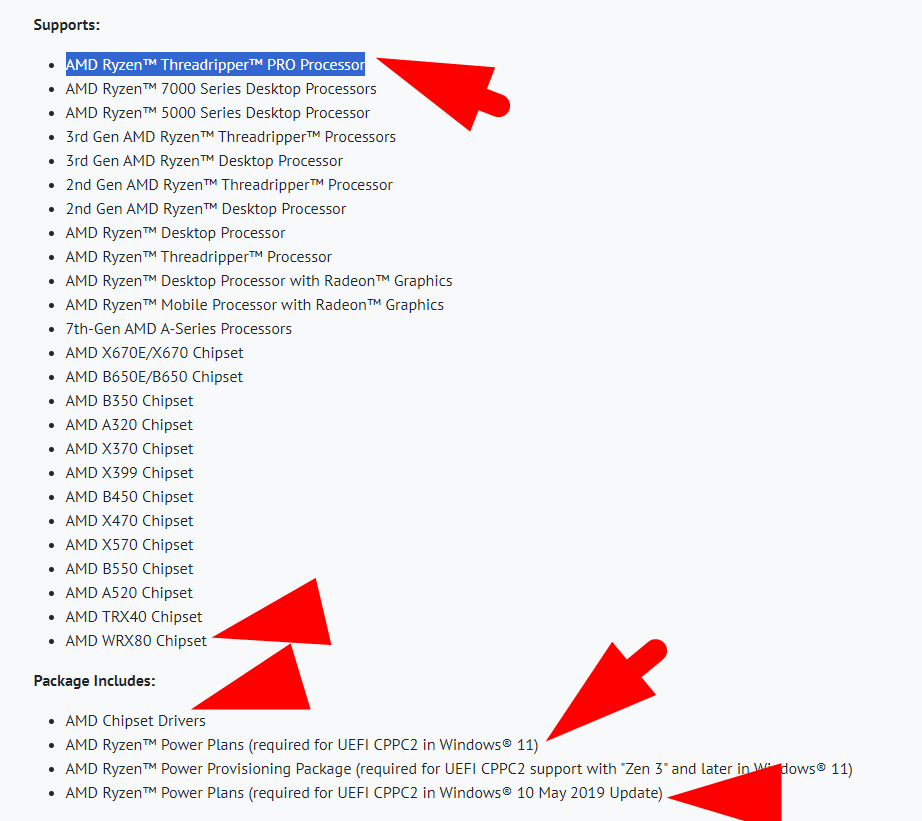Click '3rd Gen AMD Ryzen™ Desktop Processor'

point(204,161)
